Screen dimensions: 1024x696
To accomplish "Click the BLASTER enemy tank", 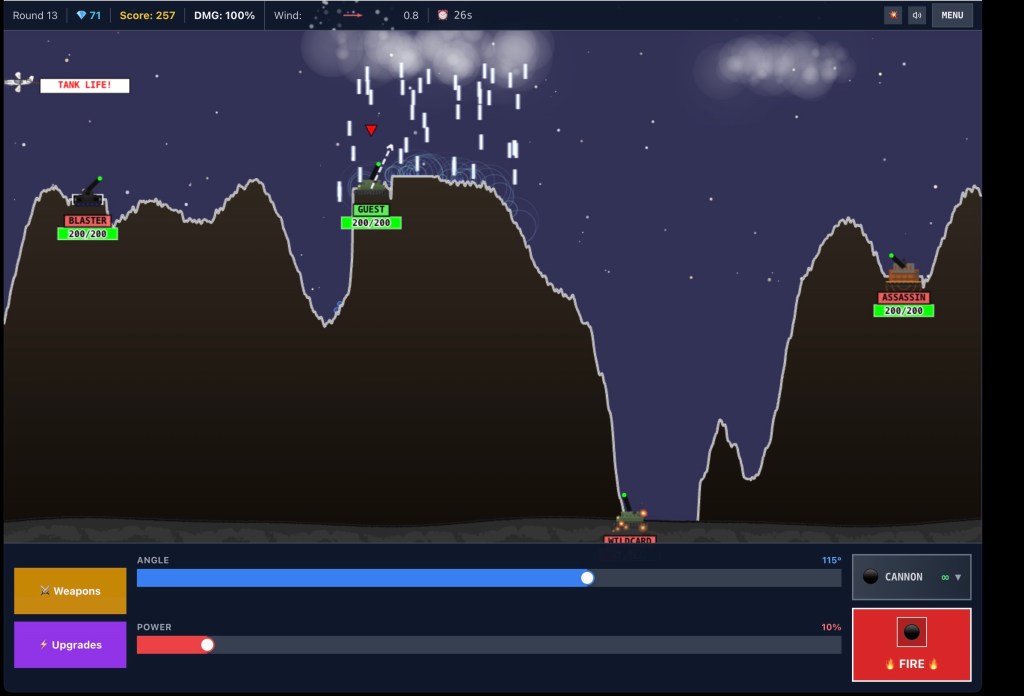I will point(88,195).
